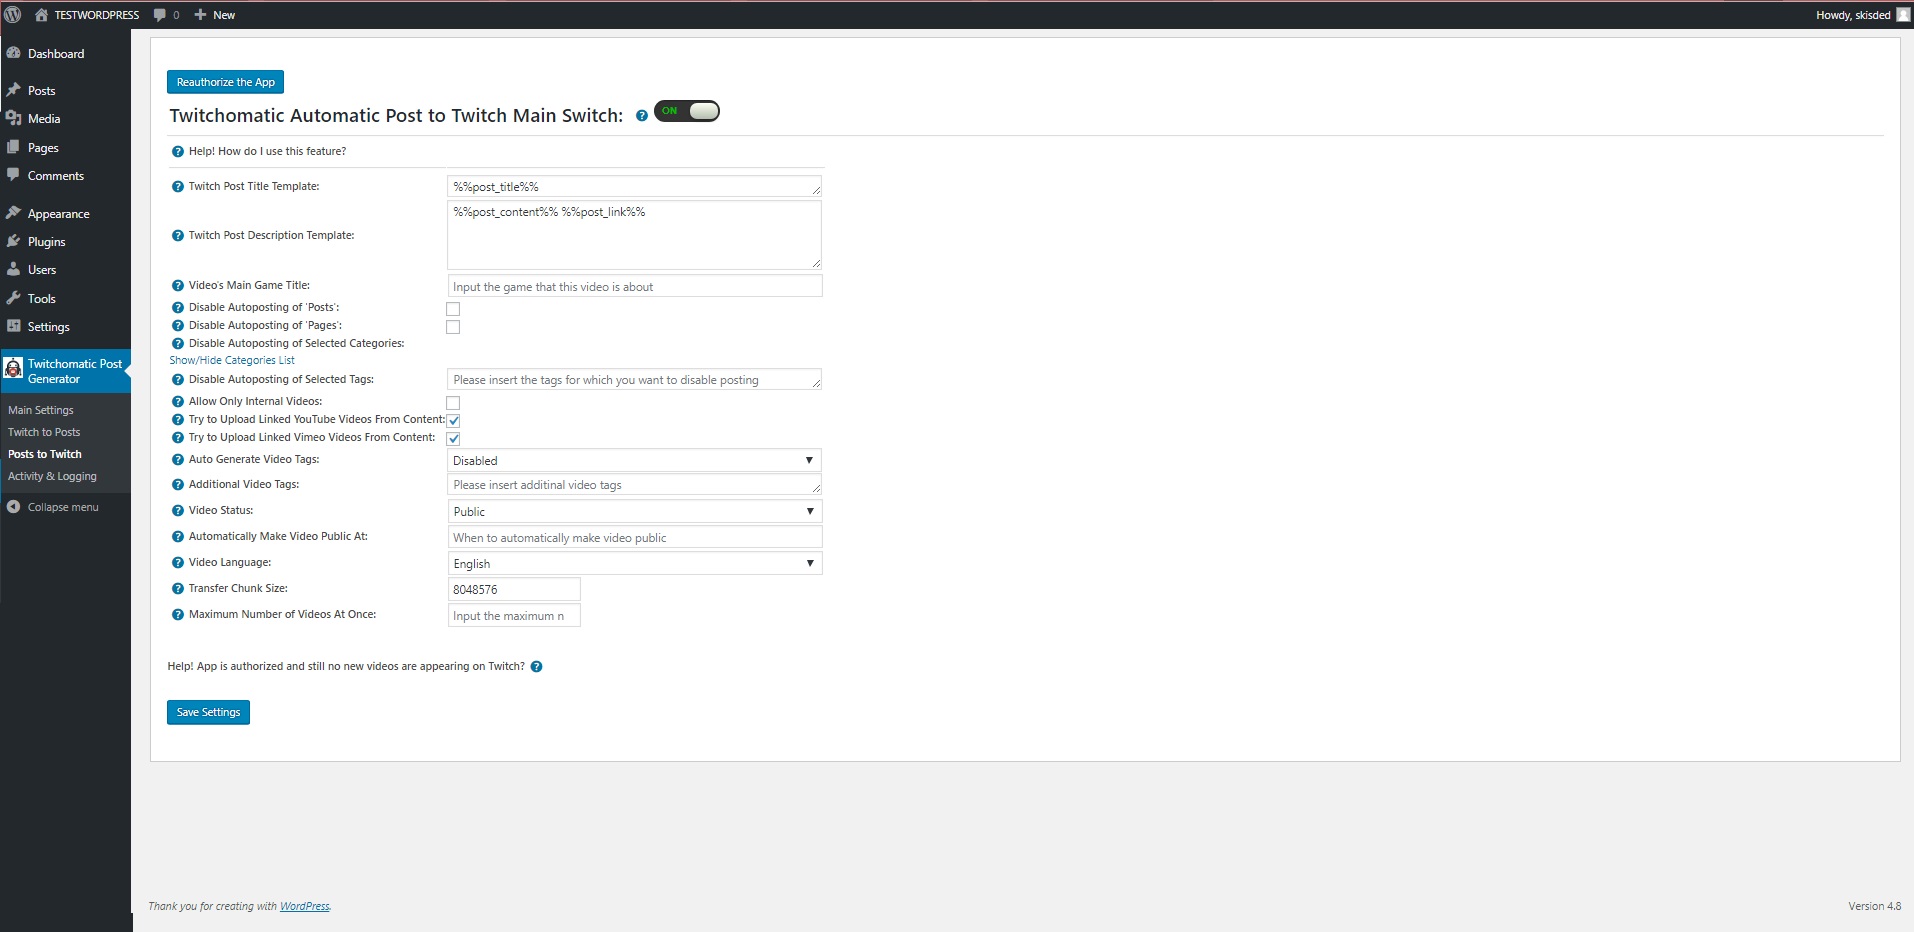The image size is (1914, 932).
Task: Click the Automatically Make Video Public At field
Action: [x=635, y=537]
